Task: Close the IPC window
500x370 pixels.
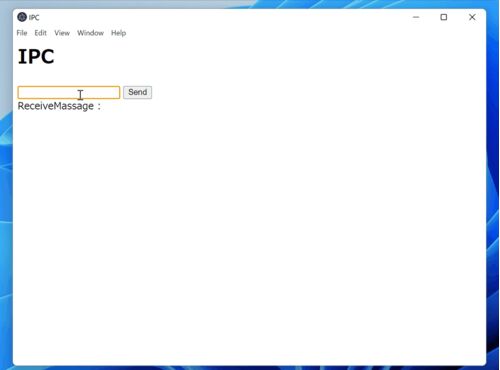Action: (472, 17)
